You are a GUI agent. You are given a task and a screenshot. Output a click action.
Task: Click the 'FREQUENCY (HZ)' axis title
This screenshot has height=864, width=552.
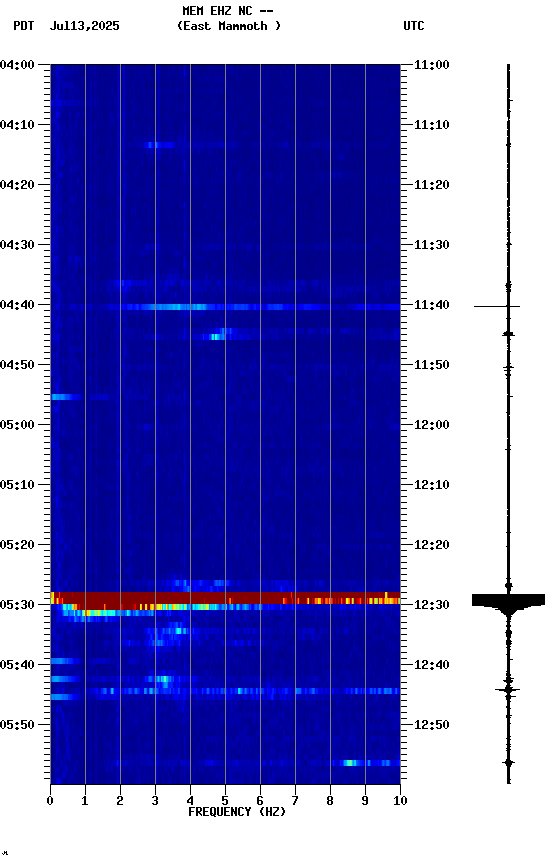tap(237, 812)
